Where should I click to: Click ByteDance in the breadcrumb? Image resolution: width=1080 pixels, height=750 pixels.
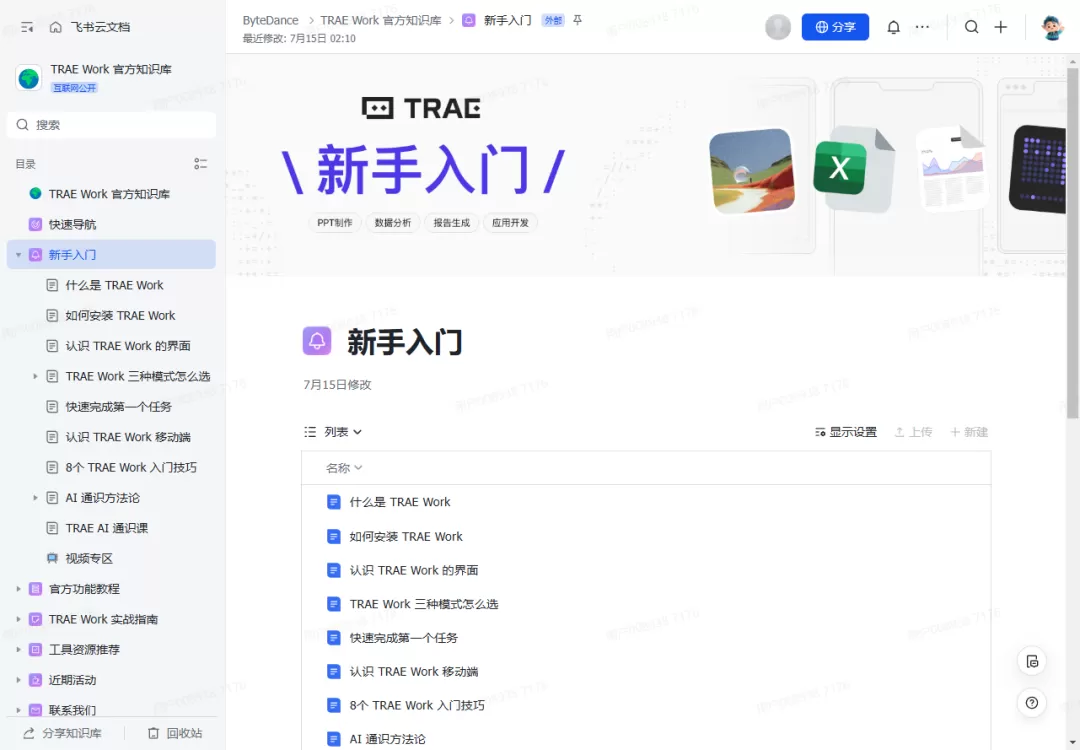(270, 20)
